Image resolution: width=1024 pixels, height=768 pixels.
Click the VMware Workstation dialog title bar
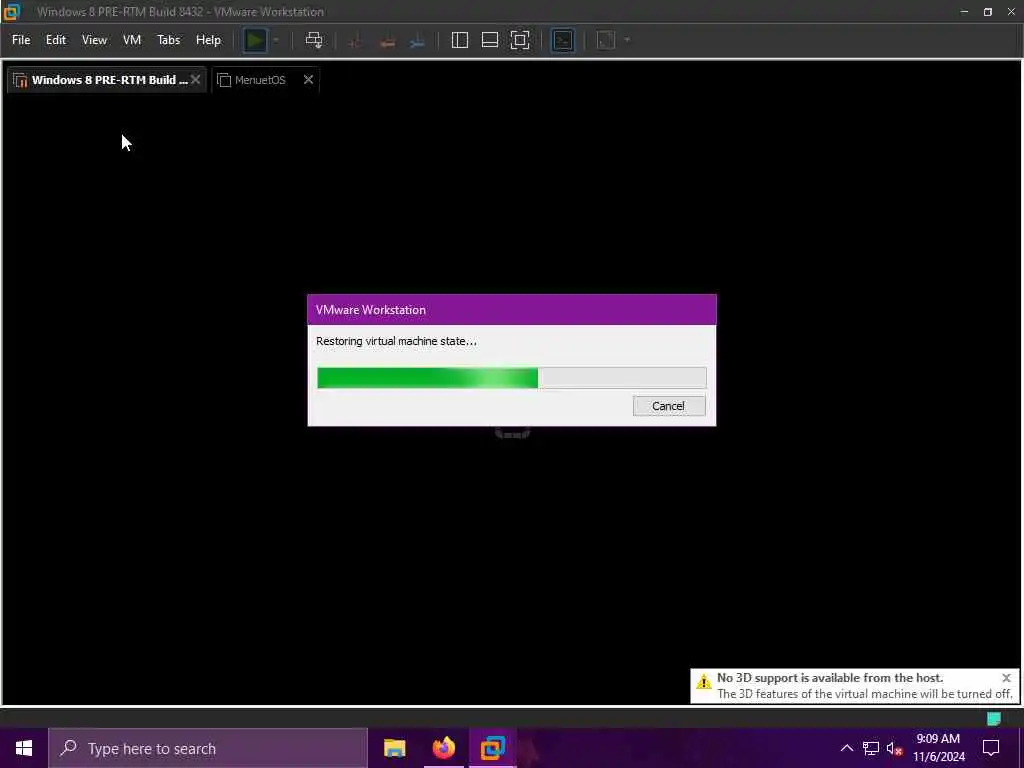click(x=512, y=310)
